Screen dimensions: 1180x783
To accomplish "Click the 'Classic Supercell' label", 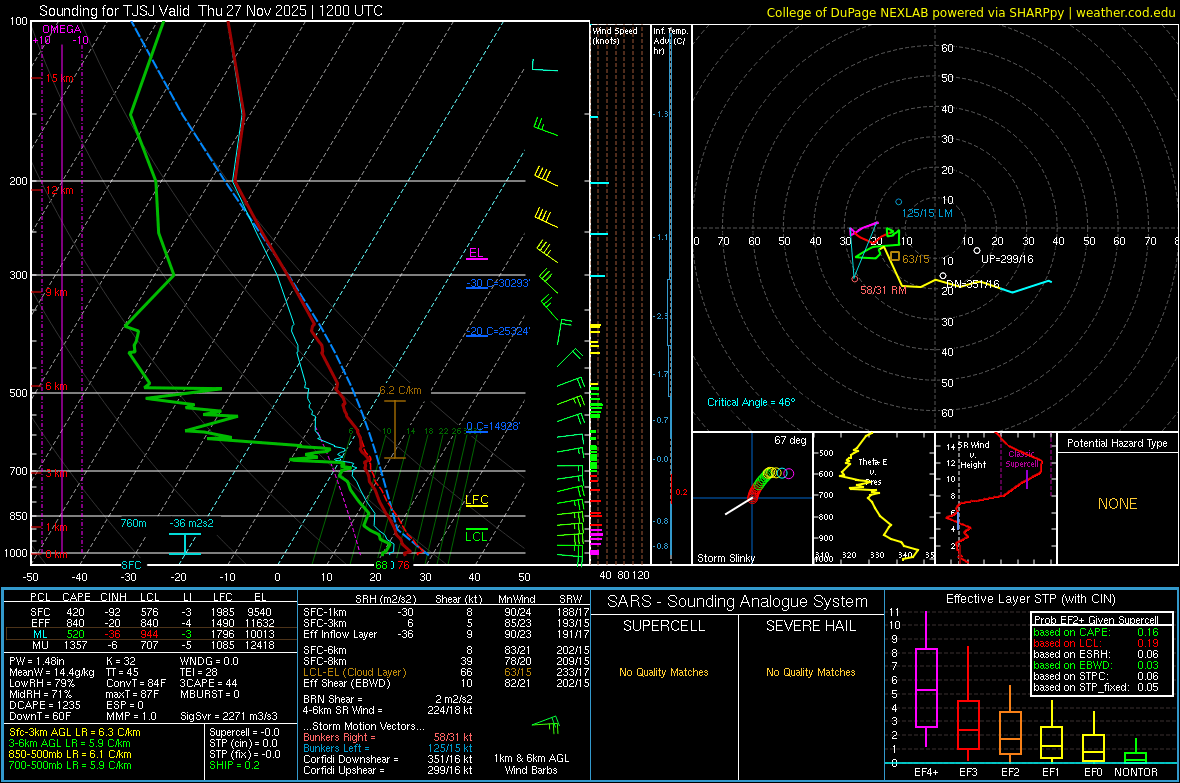I will tap(1022, 459).
